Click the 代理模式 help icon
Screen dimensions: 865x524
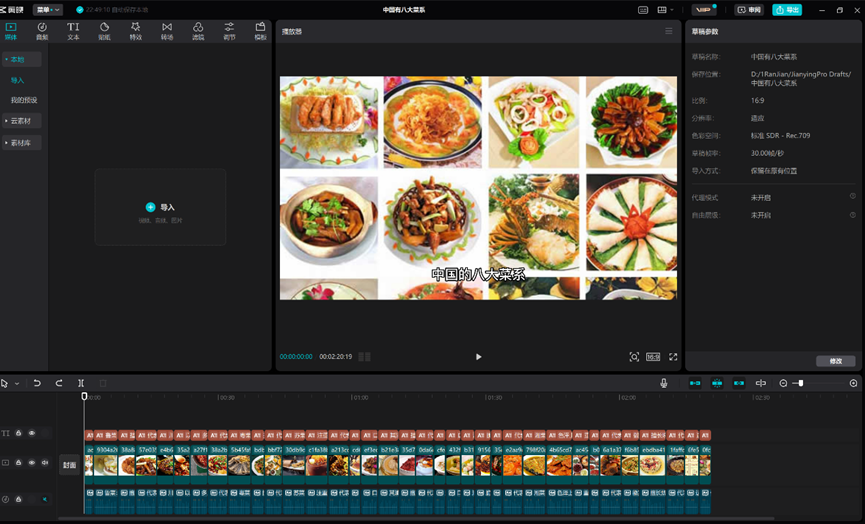853,196
